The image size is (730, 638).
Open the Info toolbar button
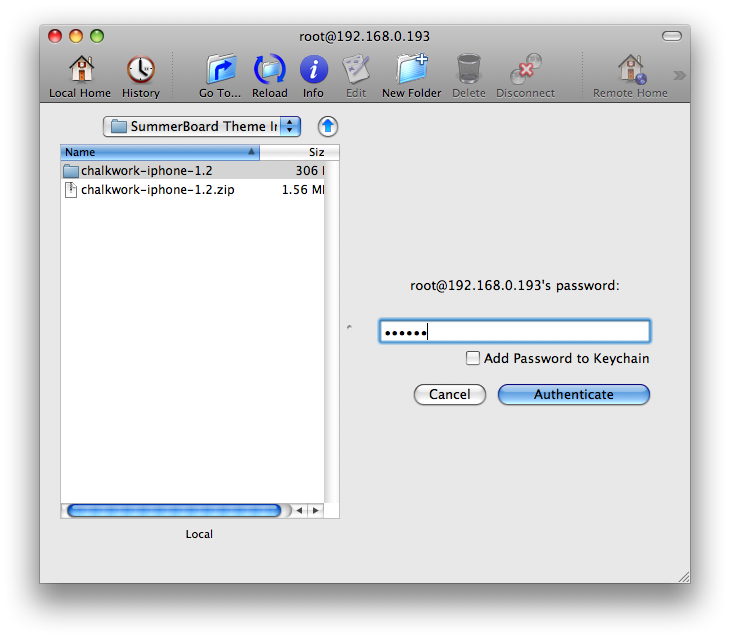click(x=313, y=70)
